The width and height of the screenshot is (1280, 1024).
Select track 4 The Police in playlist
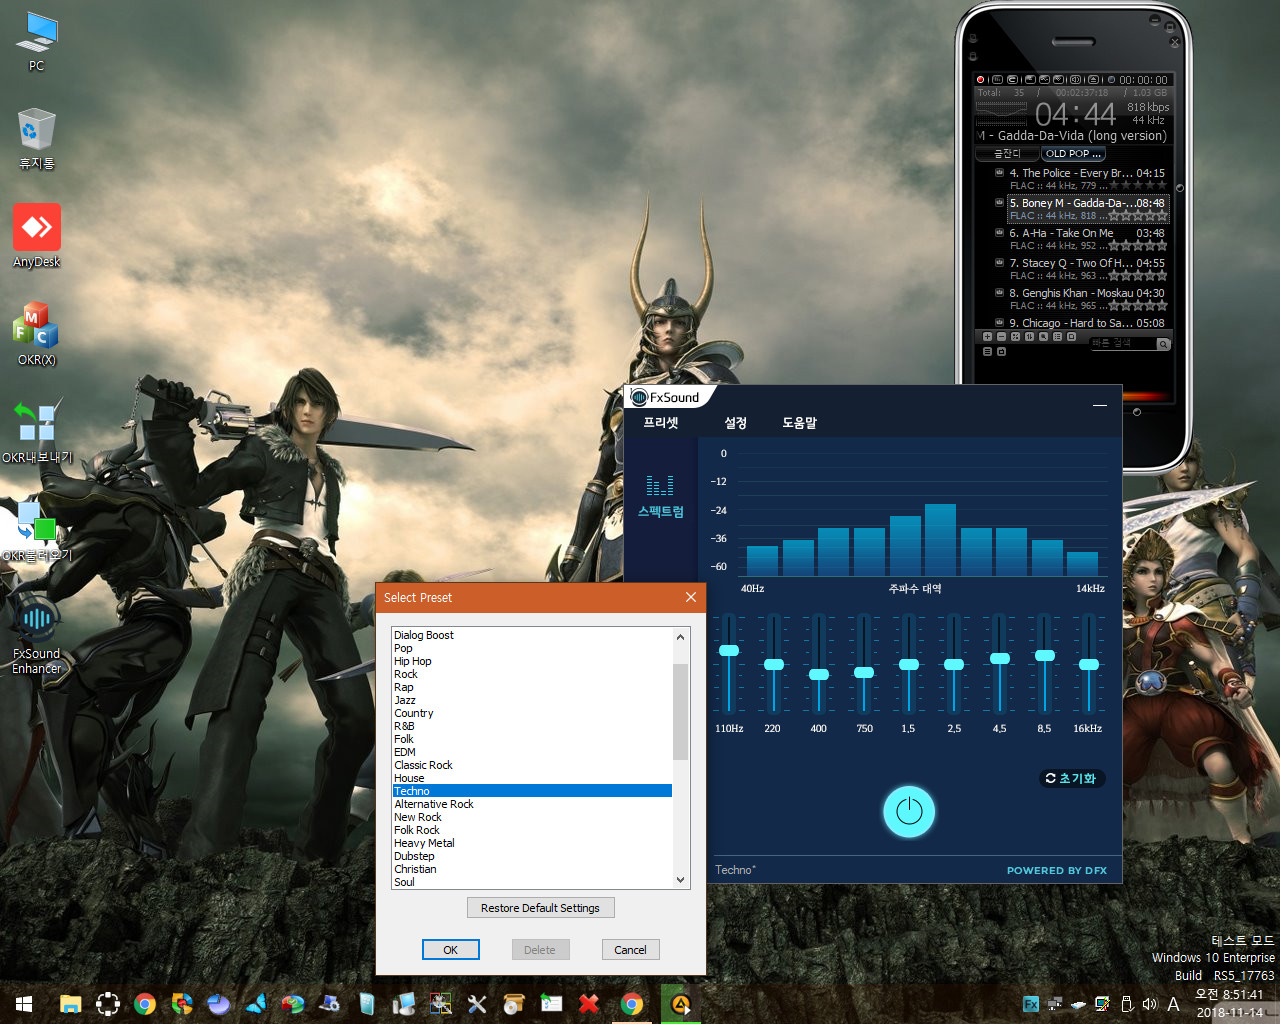(x=1087, y=179)
